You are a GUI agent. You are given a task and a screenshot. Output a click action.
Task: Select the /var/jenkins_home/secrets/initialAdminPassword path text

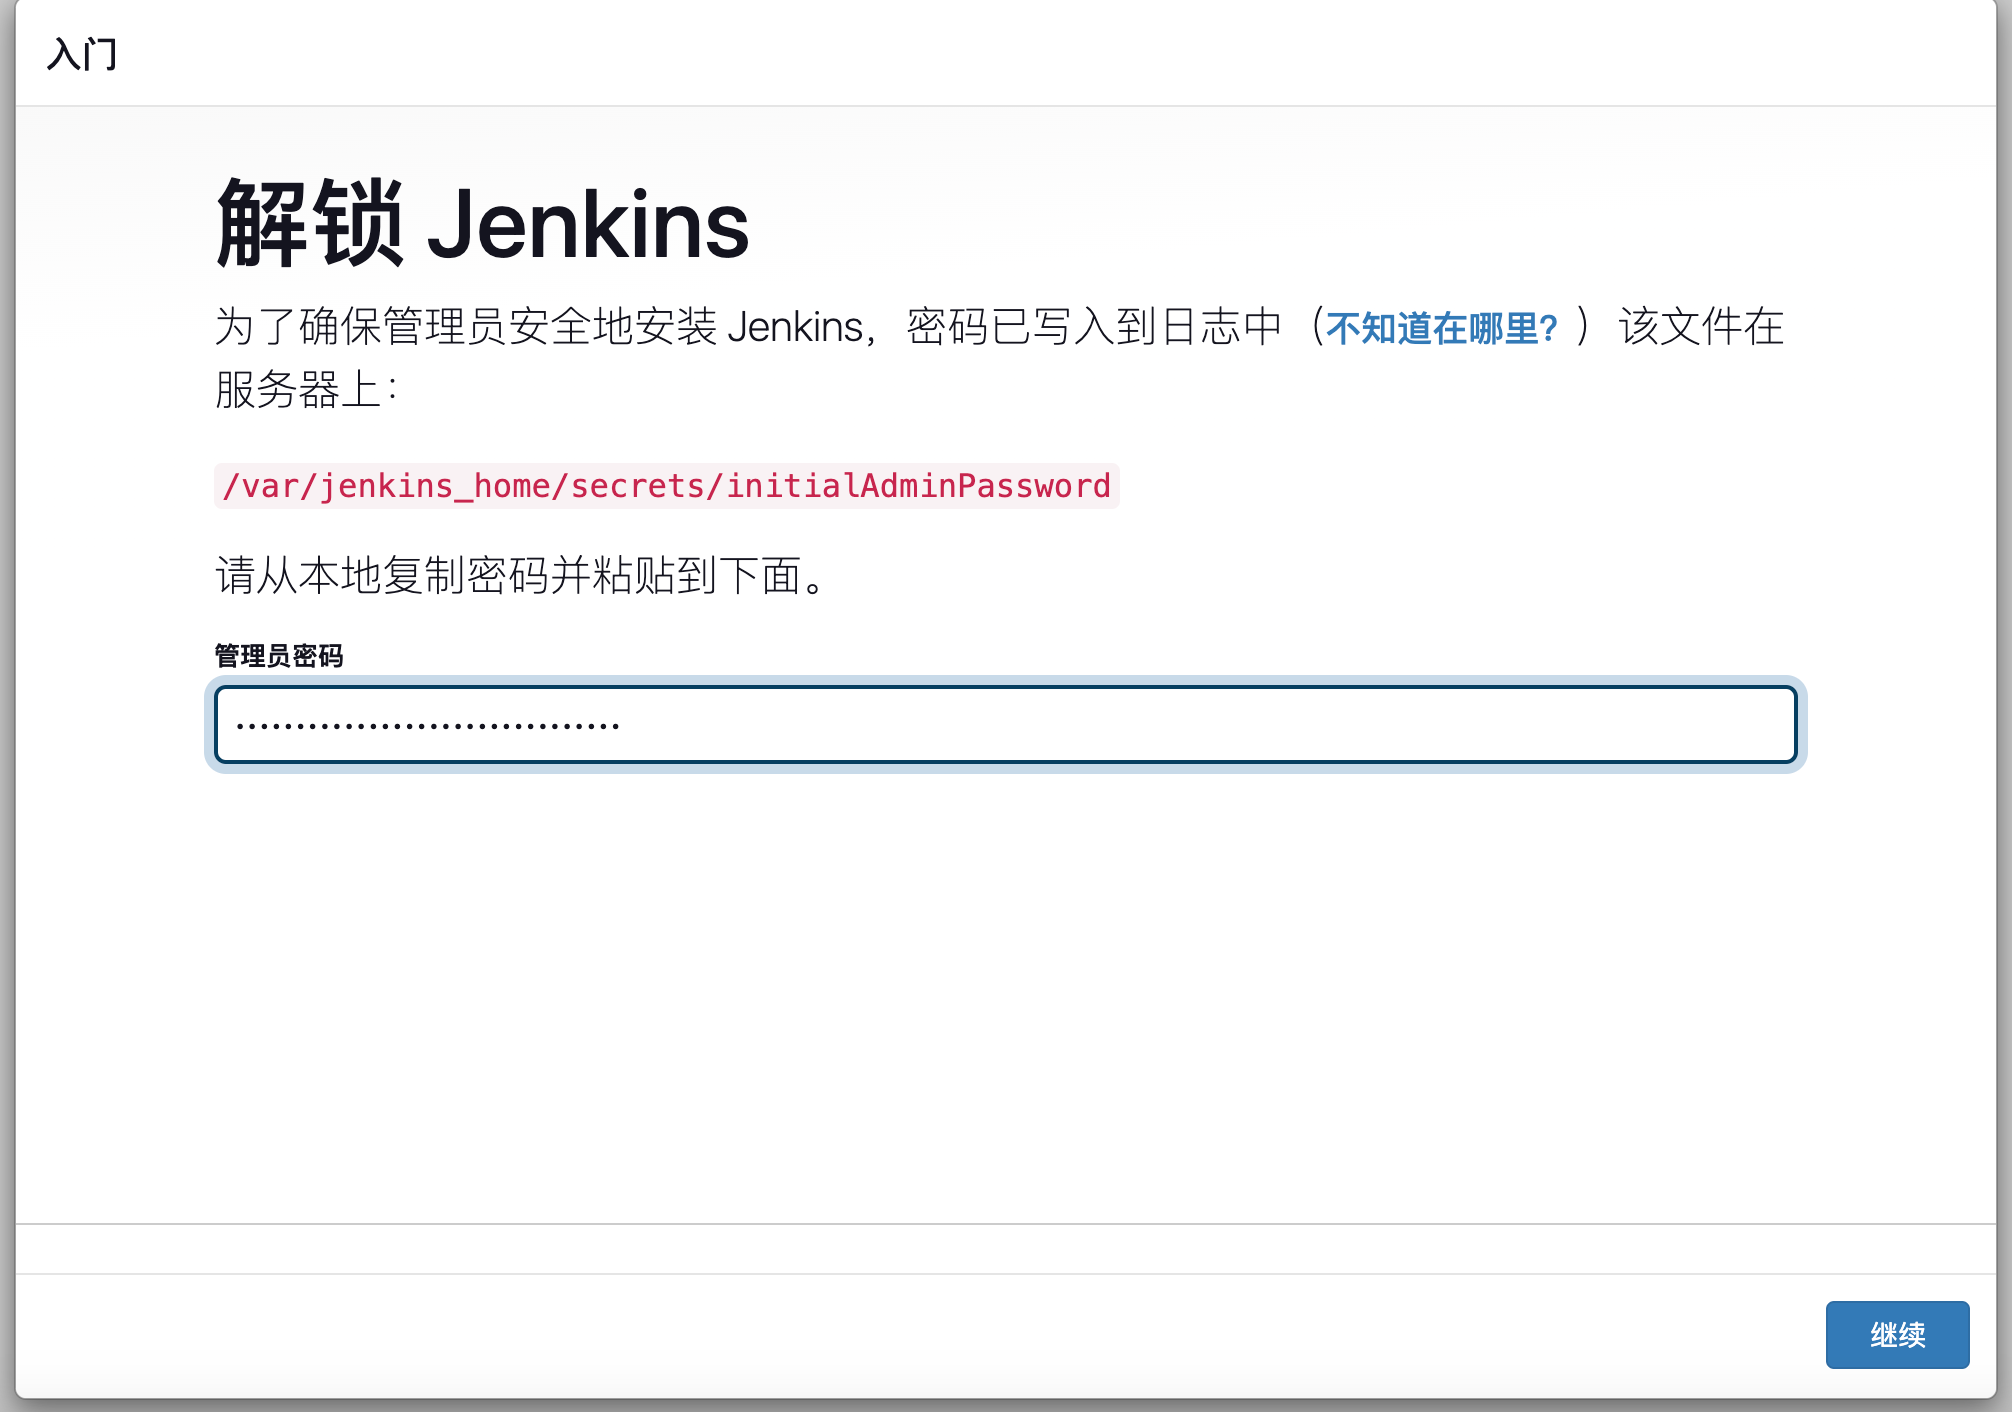click(667, 487)
